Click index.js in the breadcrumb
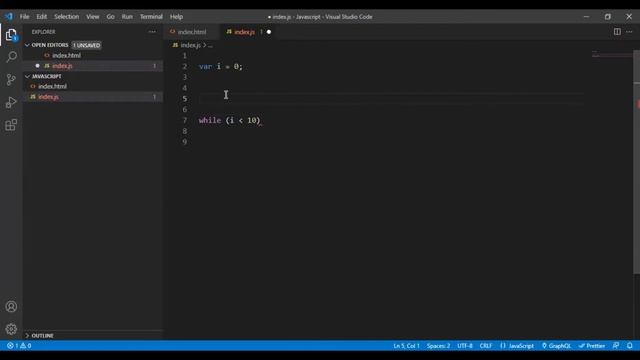 pos(190,45)
